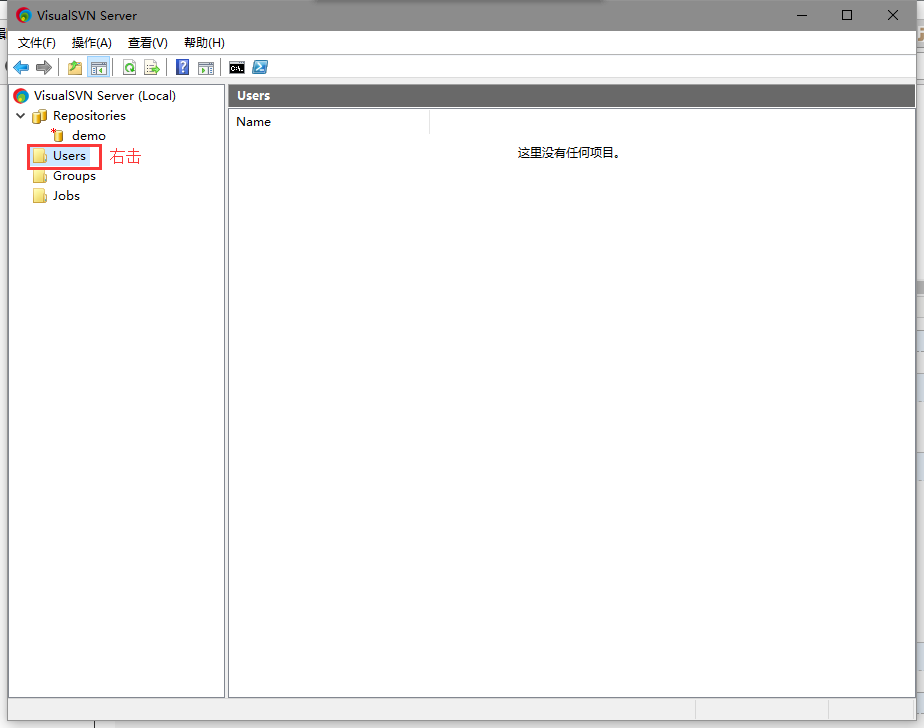
Task: Click the VisualSVN logo in title bar
Action: pos(24,15)
